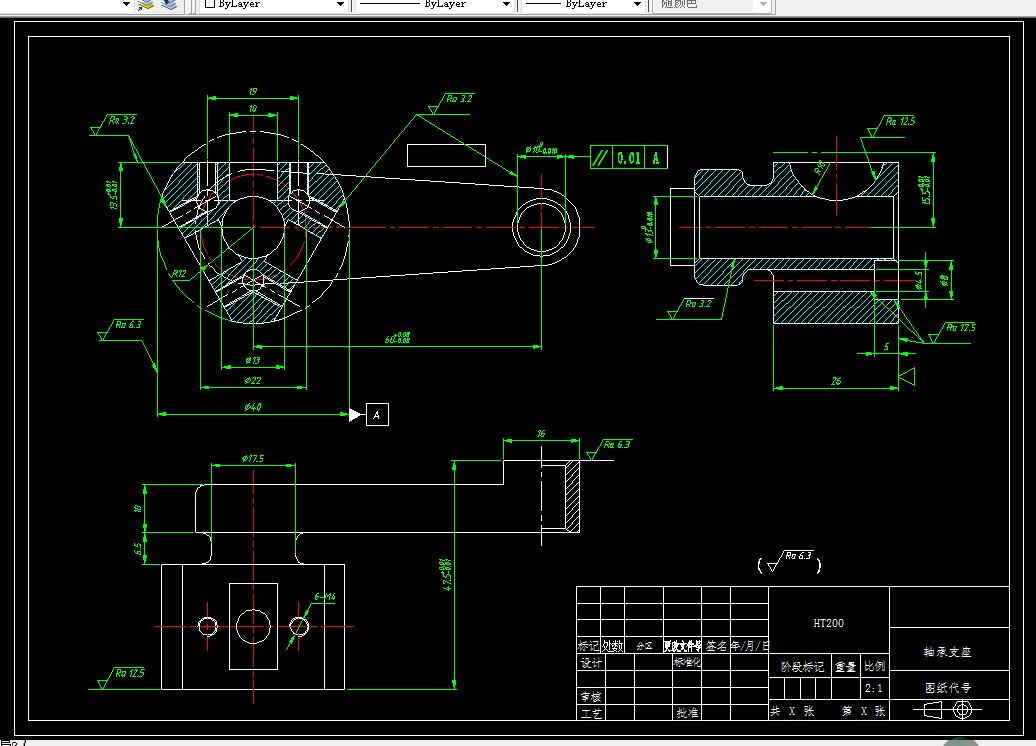Click the 轴承支座 part name text
The image size is (1036, 746).
[947, 652]
